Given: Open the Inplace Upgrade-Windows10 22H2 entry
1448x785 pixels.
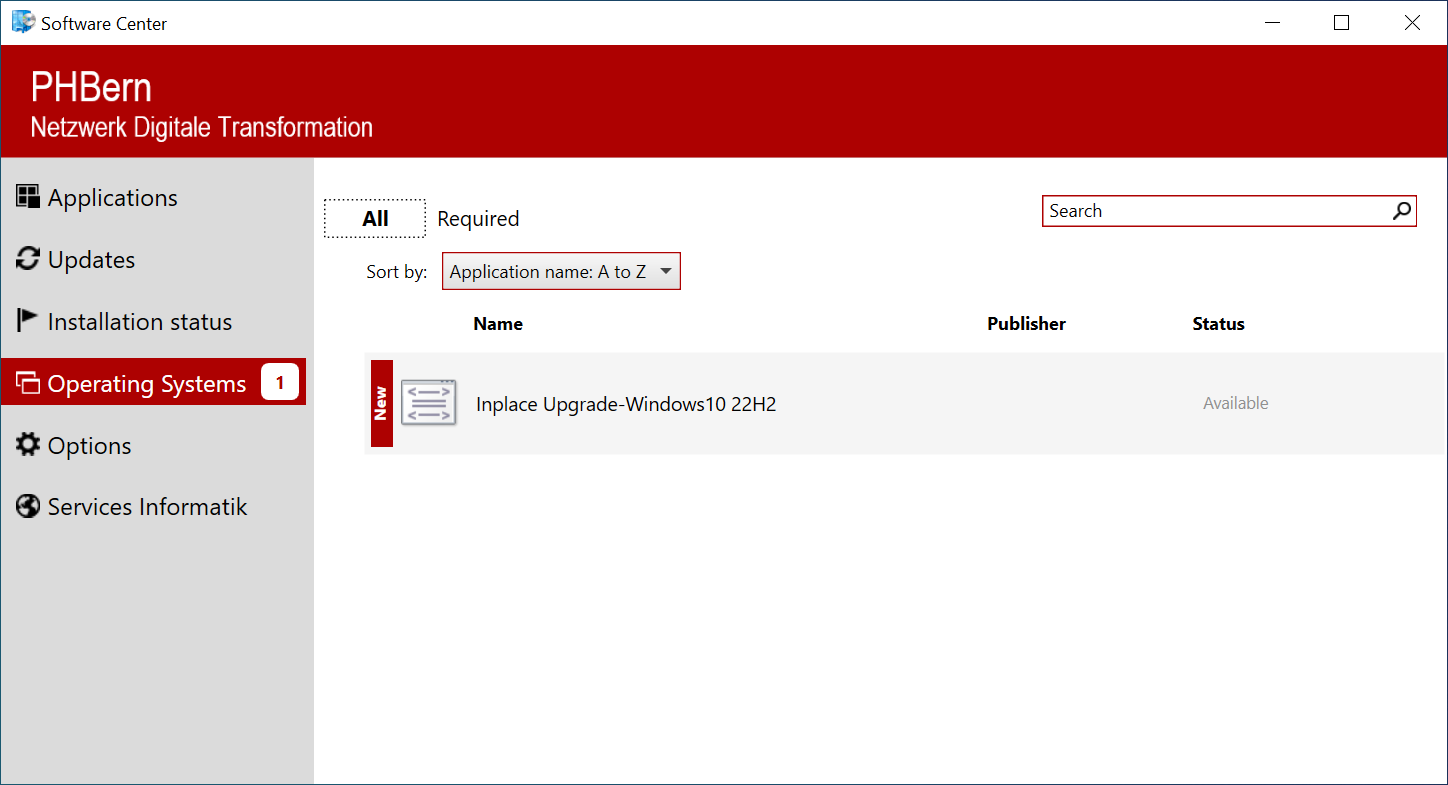Looking at the screenshot, I should [x=906, y=403].
